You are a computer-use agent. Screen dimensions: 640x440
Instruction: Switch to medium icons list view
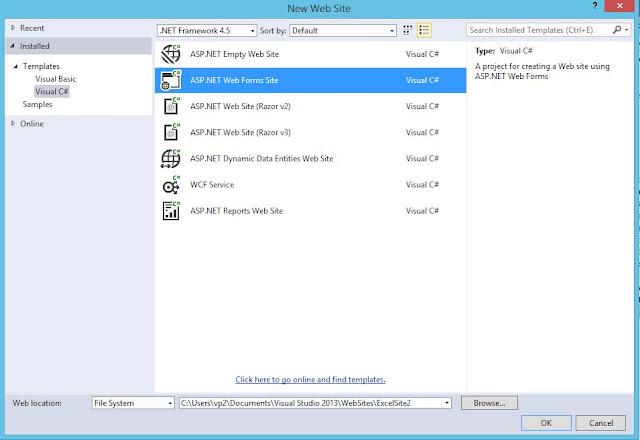pyautogui.click(x=424, y=30)
